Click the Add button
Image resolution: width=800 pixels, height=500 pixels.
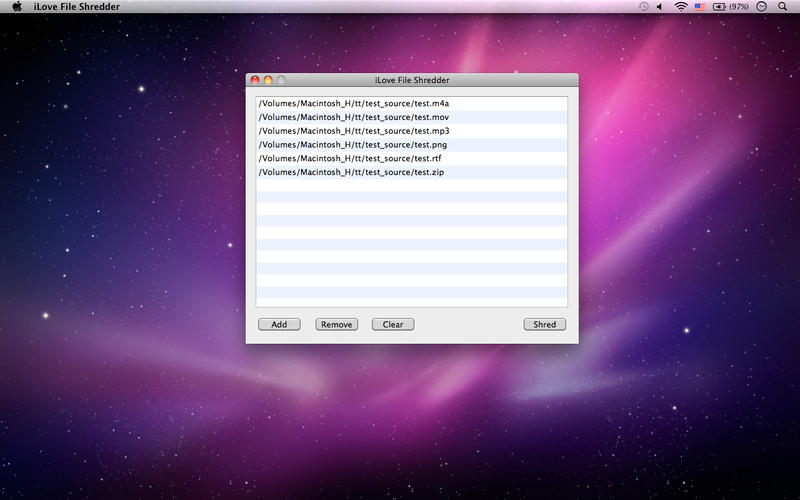coord(279,324)
